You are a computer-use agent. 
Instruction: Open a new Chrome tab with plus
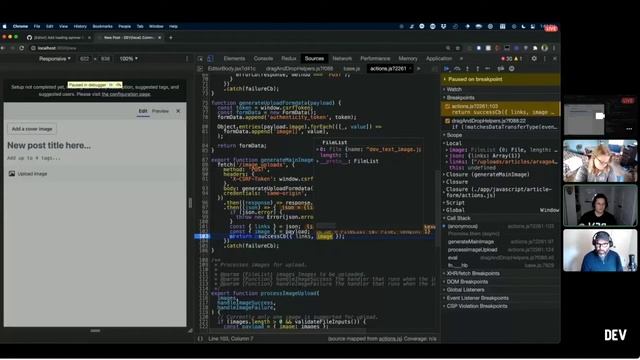coord(171,38)
